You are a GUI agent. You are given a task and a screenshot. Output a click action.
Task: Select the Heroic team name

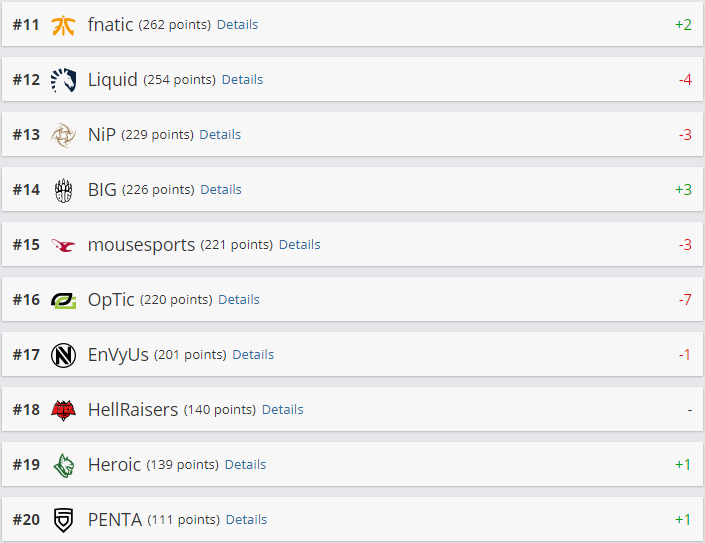pos(114,464)
